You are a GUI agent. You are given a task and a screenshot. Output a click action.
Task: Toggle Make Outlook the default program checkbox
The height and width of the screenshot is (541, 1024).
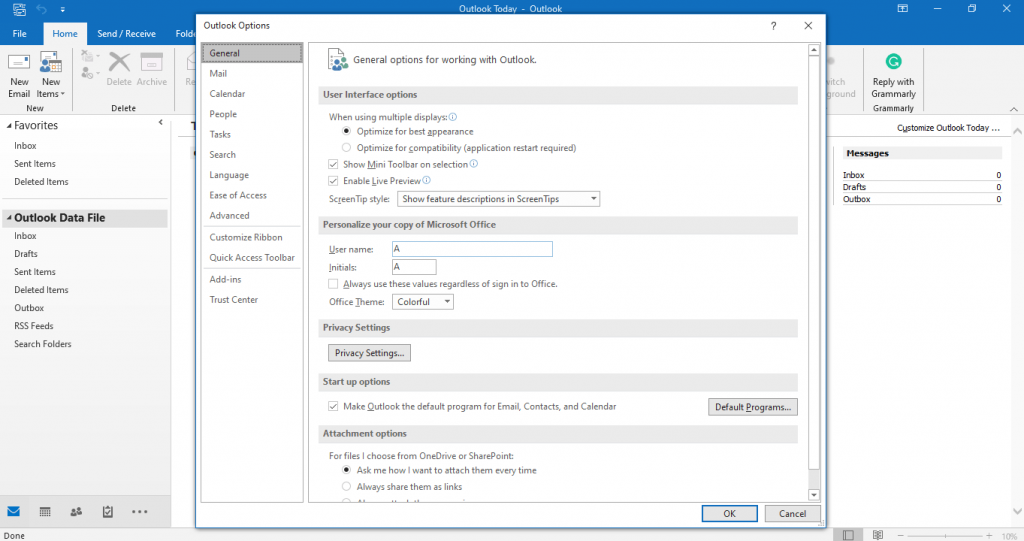click(x=333, y=406)
